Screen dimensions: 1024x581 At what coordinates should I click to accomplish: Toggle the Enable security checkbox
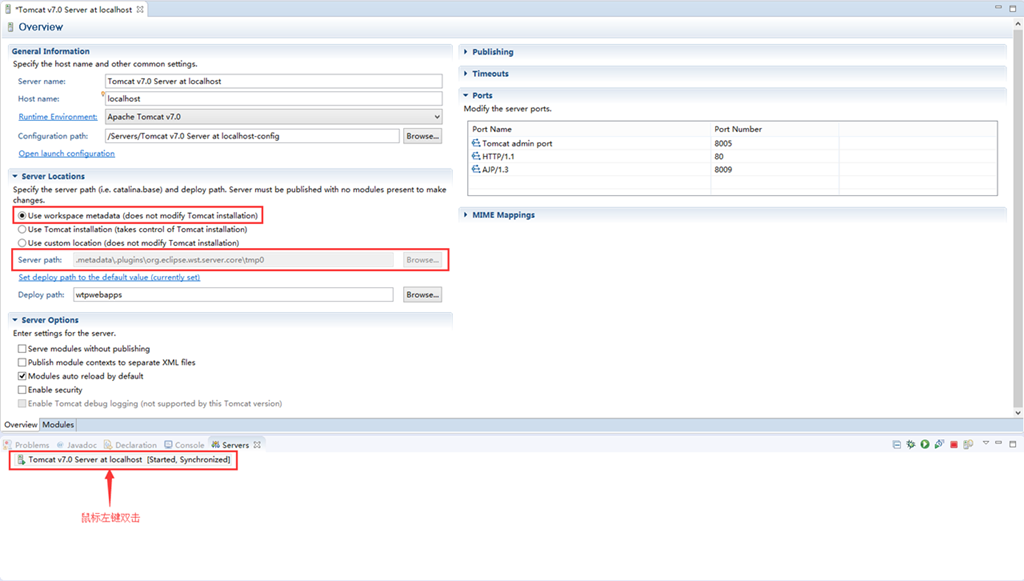[x=22, y=390]
